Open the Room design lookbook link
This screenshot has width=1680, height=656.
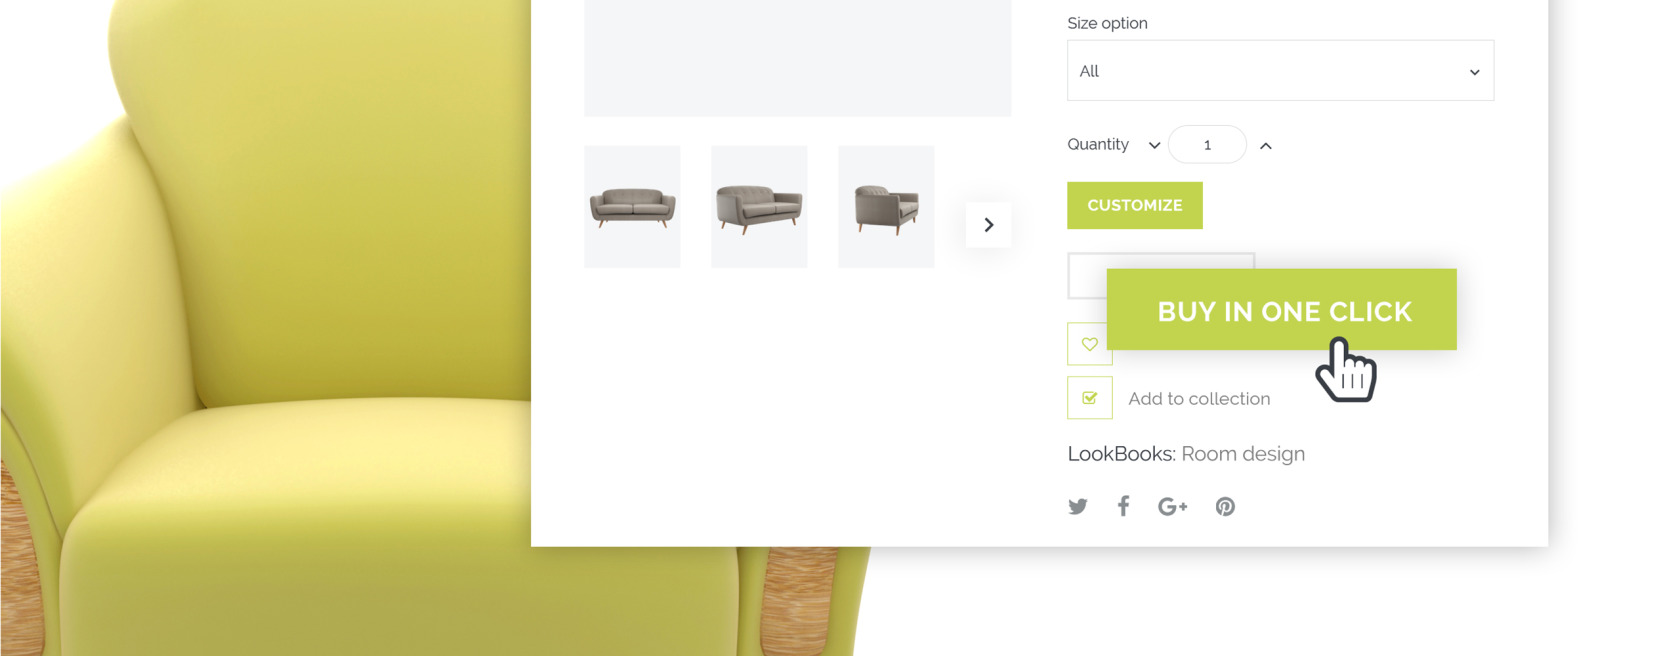tap(1243, 454)
